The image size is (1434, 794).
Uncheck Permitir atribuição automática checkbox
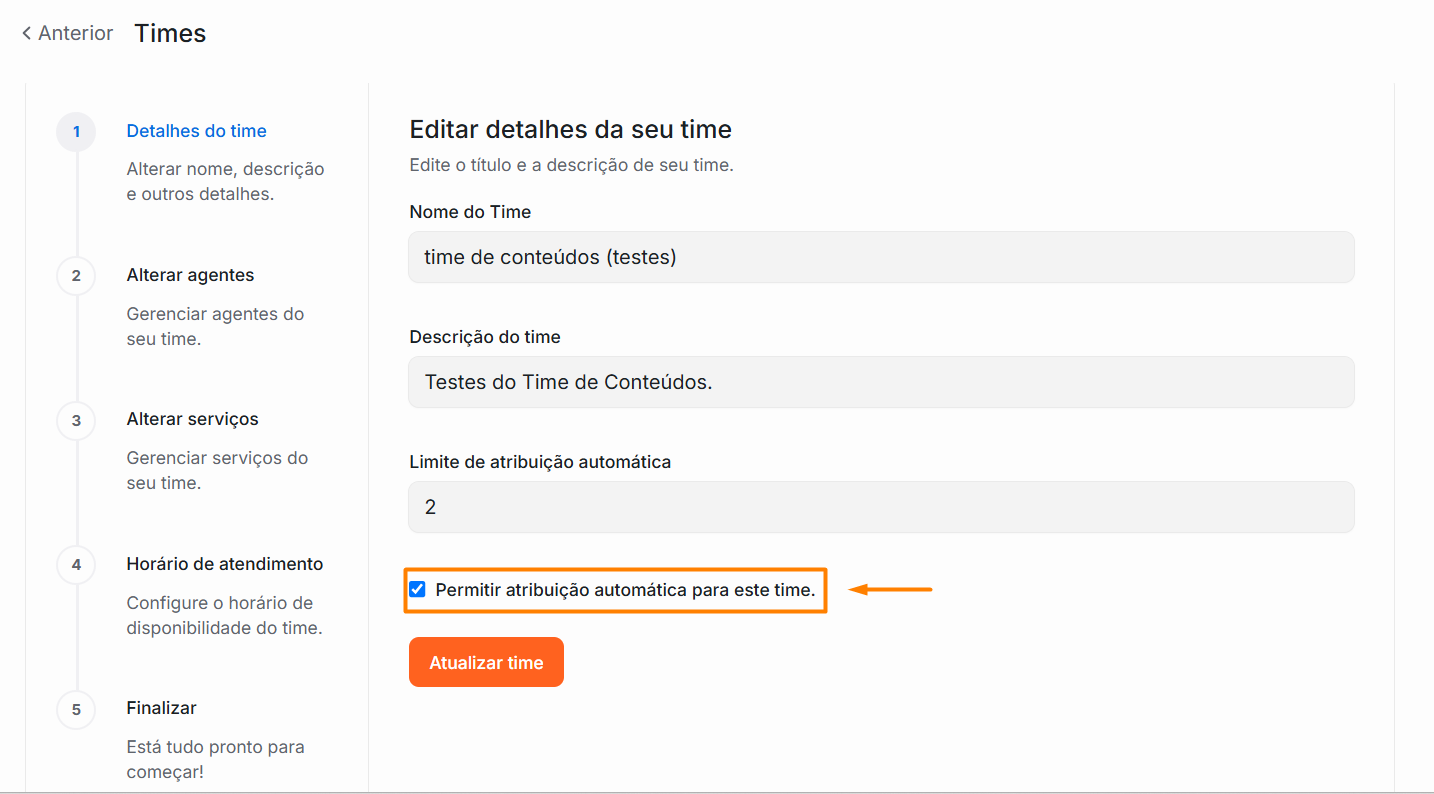tap(417, 590)
